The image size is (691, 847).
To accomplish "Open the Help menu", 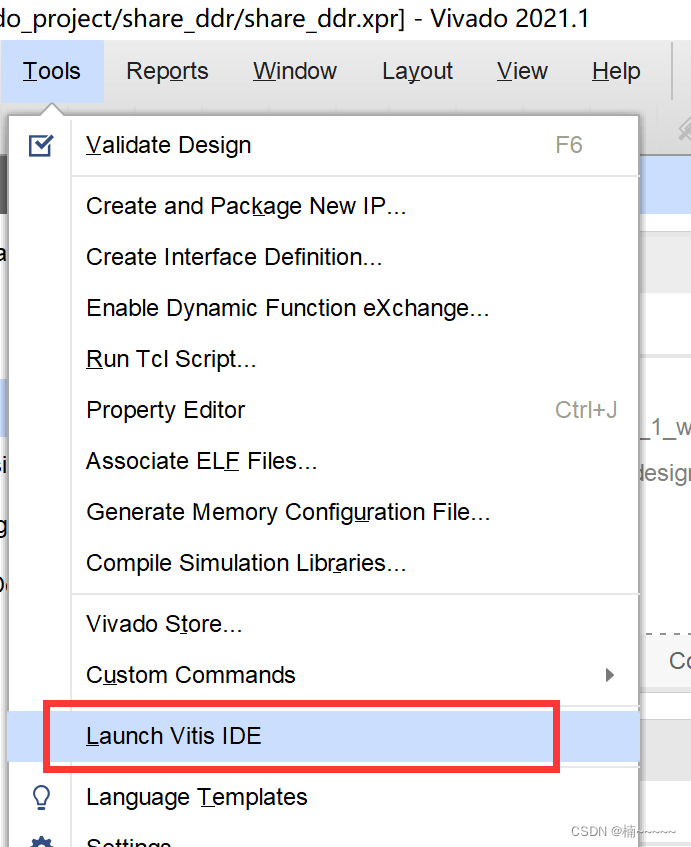I will (x=616, y=71).
